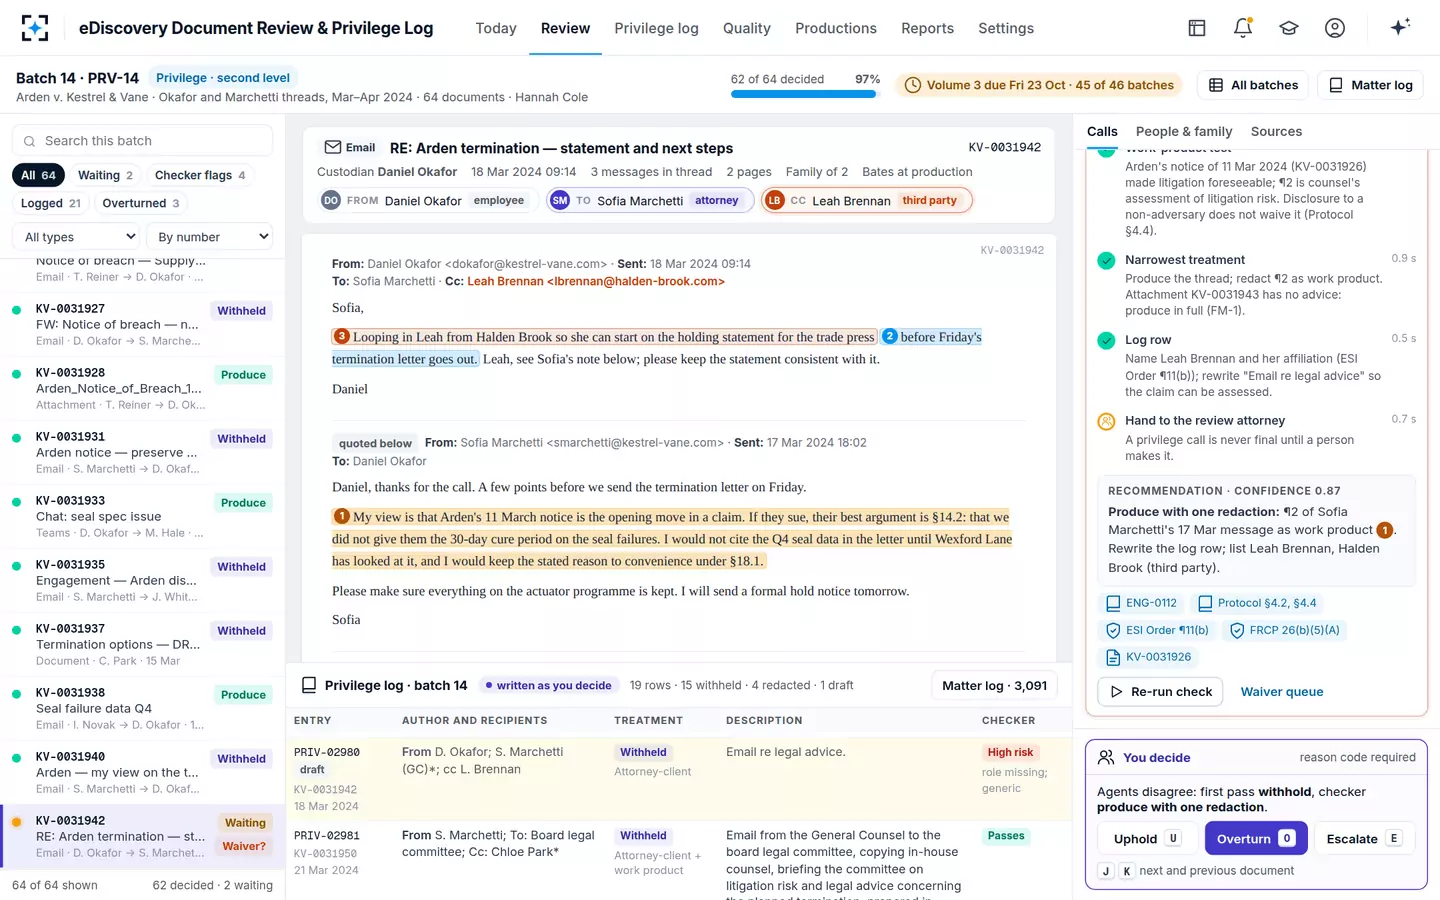The width and height of the screenshot is (1440, 900).
Task: Click the SM avatar for Sofia Marchetti
Action: point(560,200)
